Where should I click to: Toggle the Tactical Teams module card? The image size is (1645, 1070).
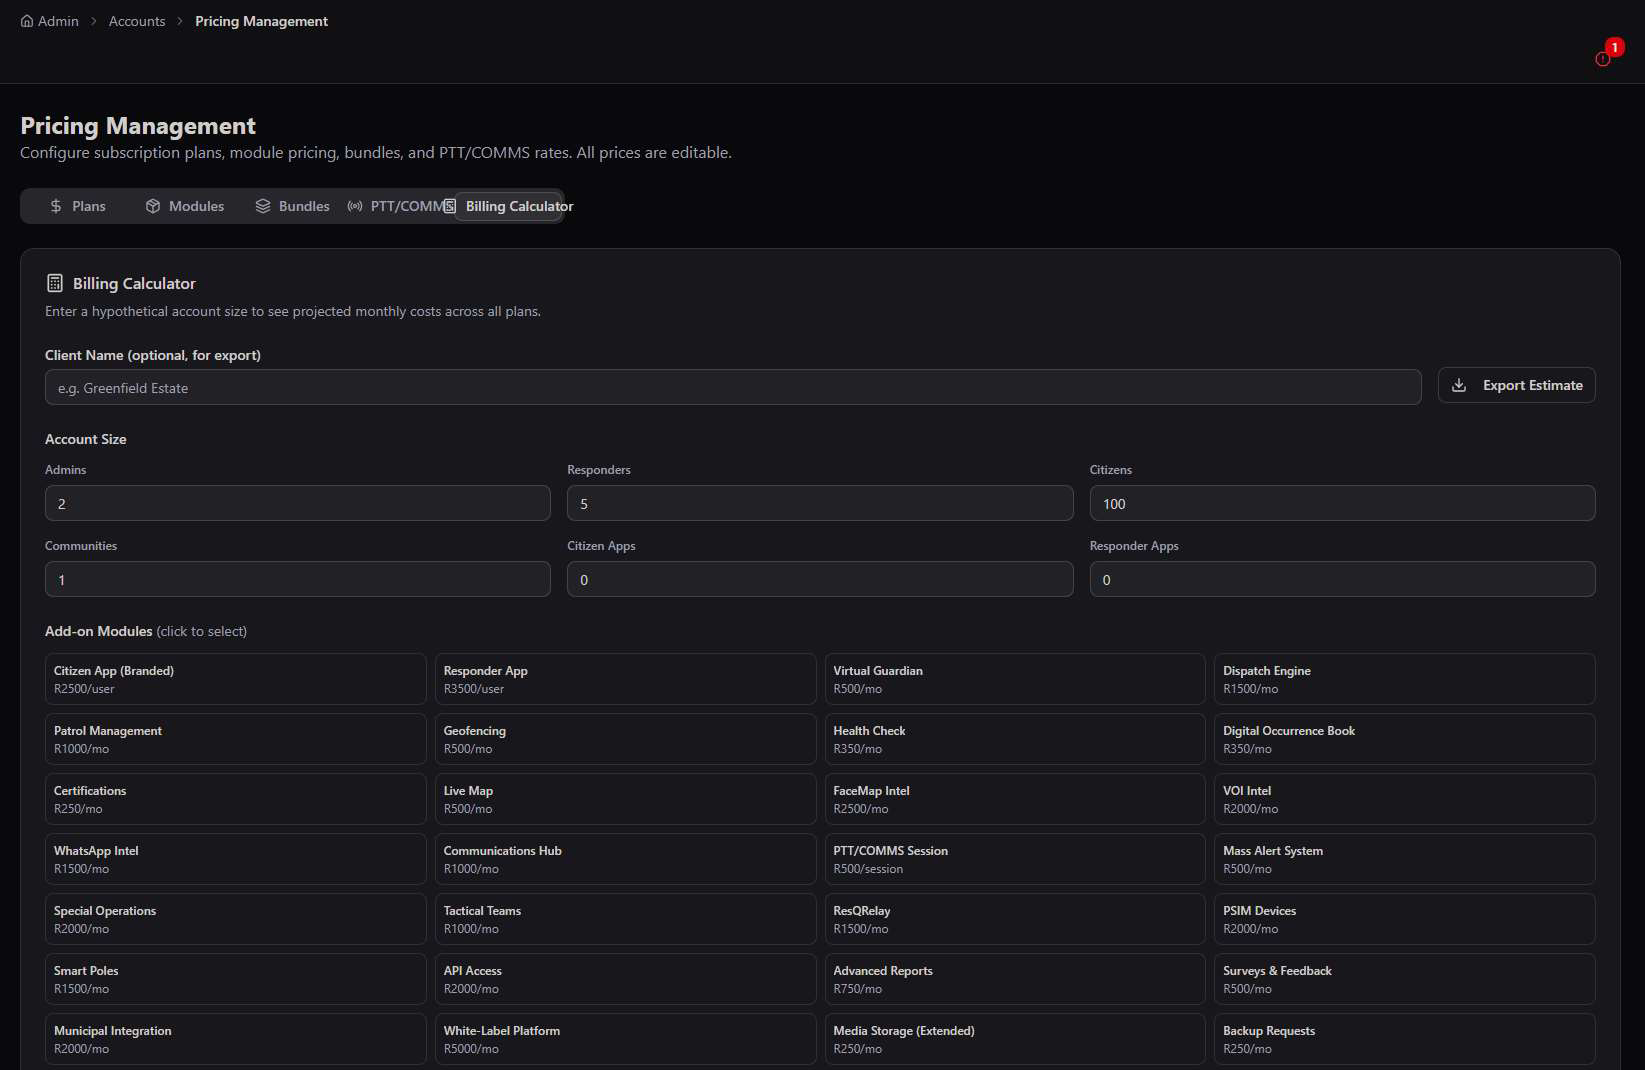click(x=626, y=919)
